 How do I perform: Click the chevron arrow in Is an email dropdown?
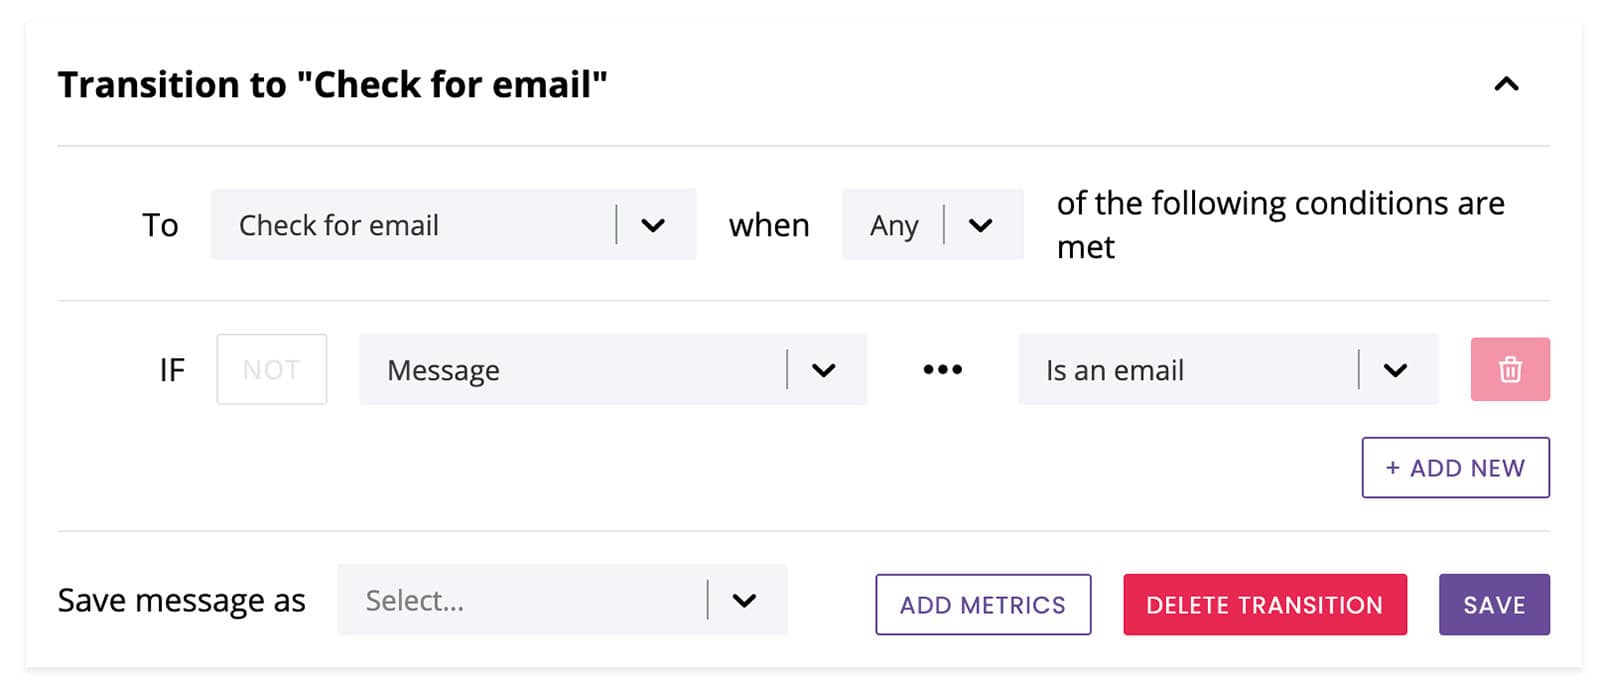pyautogui.click(x=1396, y=370)
